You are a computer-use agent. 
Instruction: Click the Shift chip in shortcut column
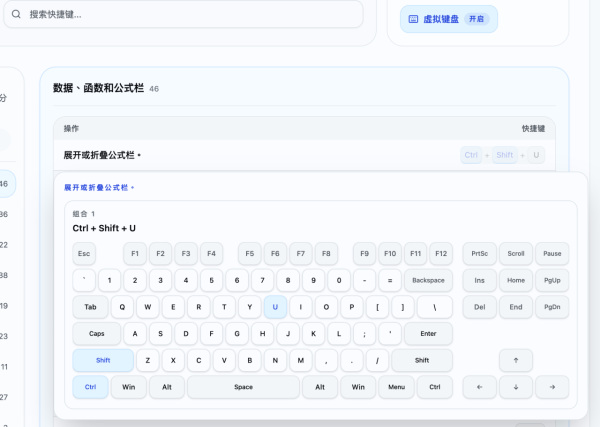(x=505, y=155)
